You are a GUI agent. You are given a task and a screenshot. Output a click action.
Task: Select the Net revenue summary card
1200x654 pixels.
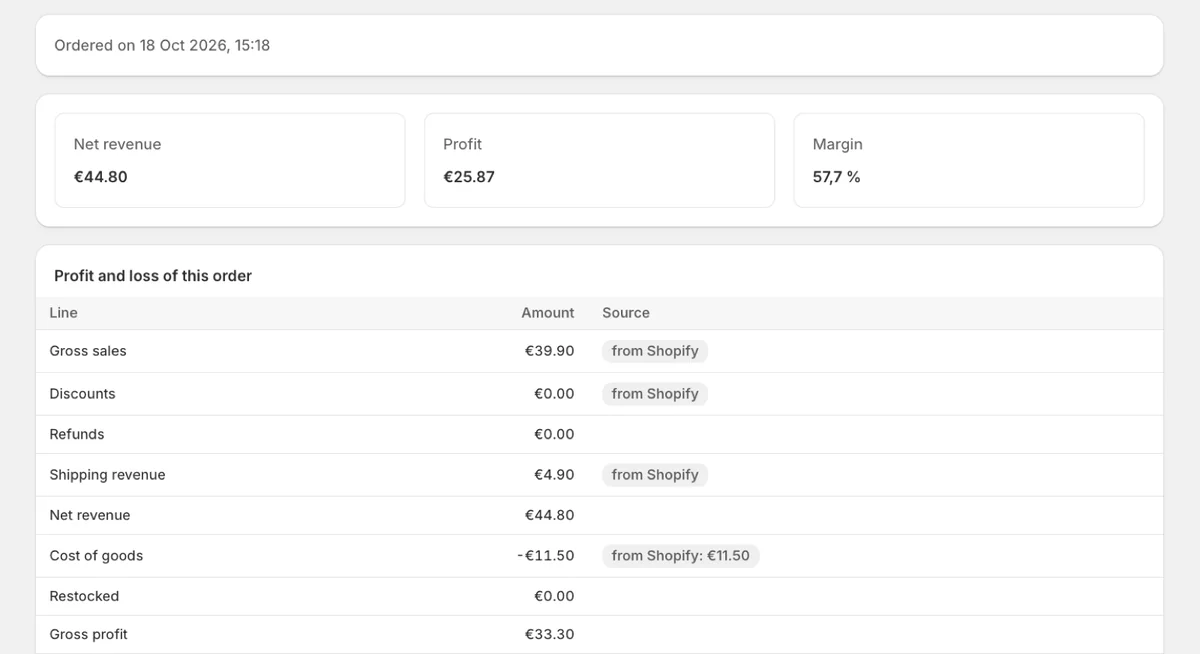click(x=230, y=160)
